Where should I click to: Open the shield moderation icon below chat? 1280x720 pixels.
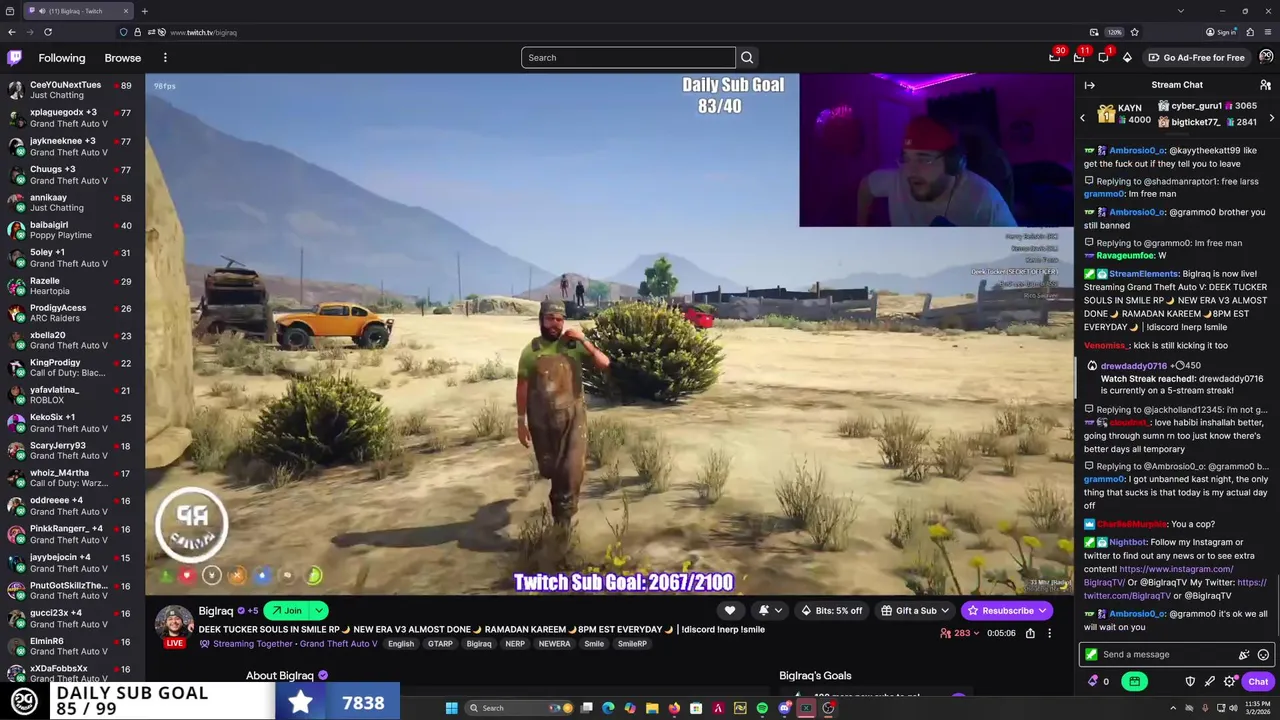pos(1190,682)
